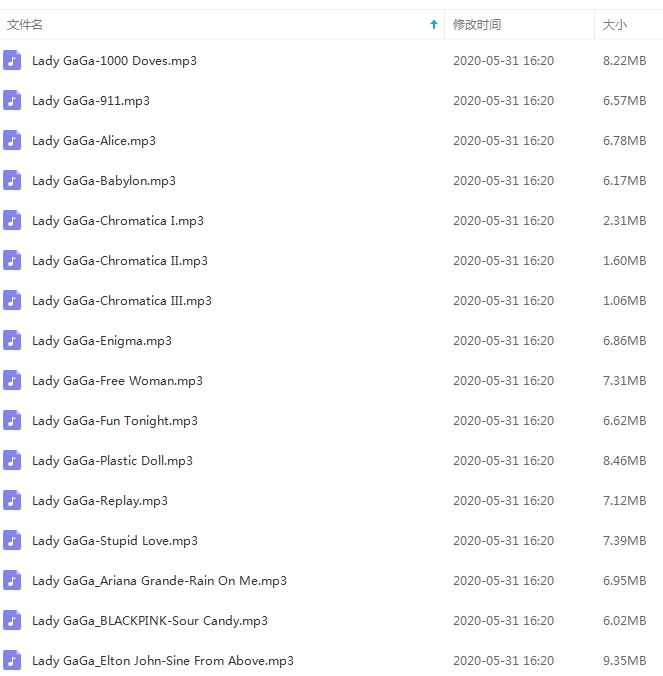Click Lady GaGa-Fun Tonight.mp3 file name
Viewport: 663px width, 676px height.
click(x=115, y=421)
